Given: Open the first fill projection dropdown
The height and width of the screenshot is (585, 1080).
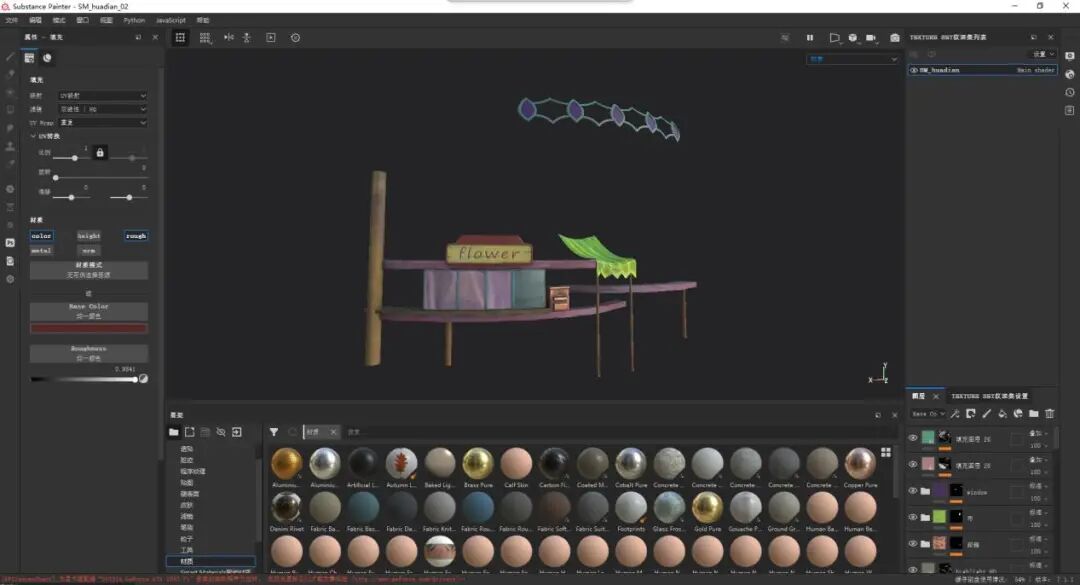Looking at the screenshot, I should click(103, 96).
